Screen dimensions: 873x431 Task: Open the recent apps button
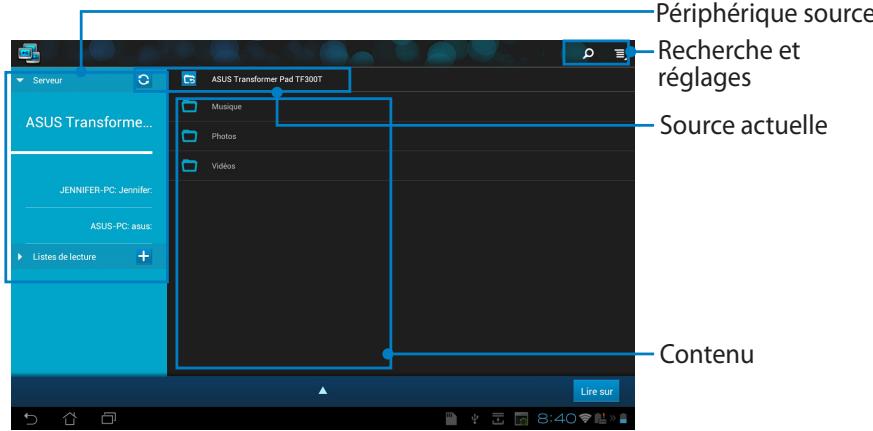[x=109, y=418]
